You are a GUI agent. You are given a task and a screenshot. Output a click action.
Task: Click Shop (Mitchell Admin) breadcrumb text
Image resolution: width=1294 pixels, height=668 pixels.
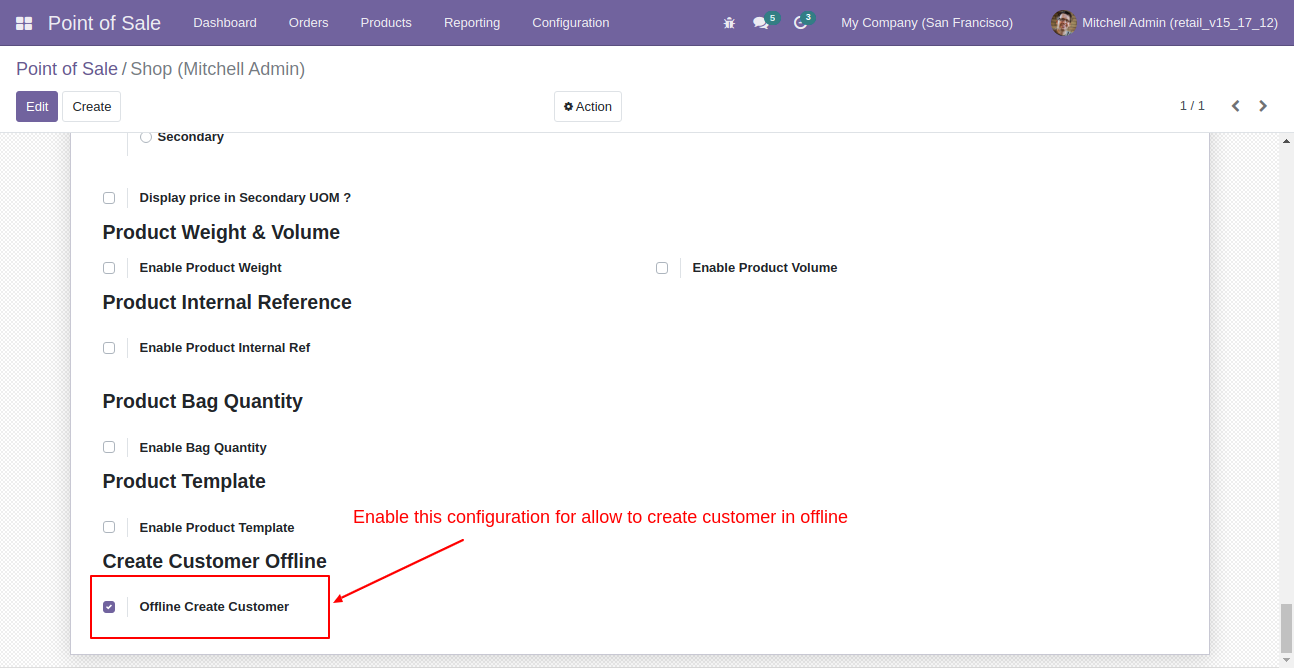218,69
